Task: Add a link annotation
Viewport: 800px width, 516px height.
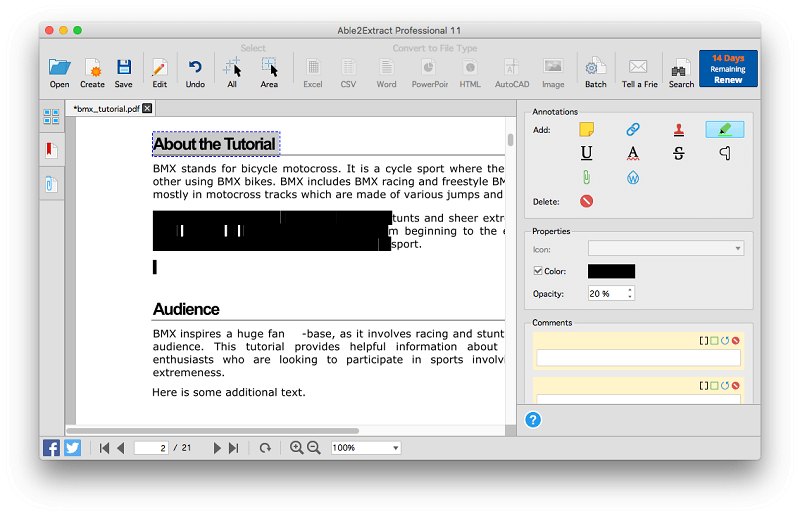Action: point(633,129)
